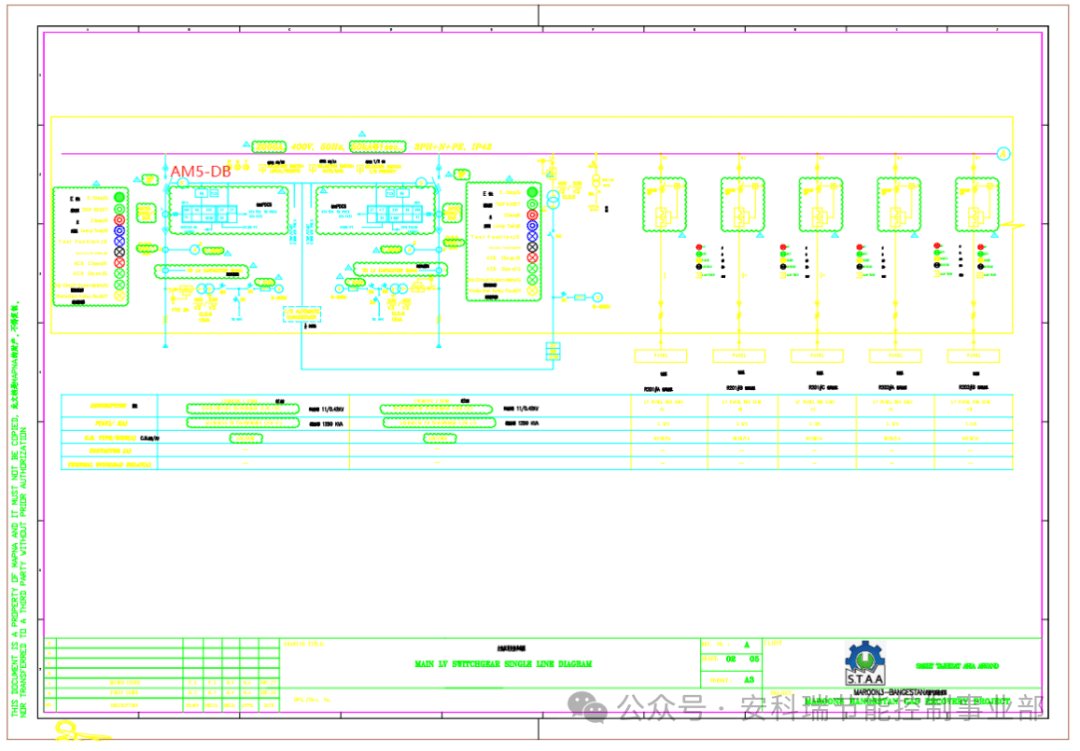1080x751 pixels.
Task: Click the cyan transformer symbol
Action: click(x=552, y=200)
